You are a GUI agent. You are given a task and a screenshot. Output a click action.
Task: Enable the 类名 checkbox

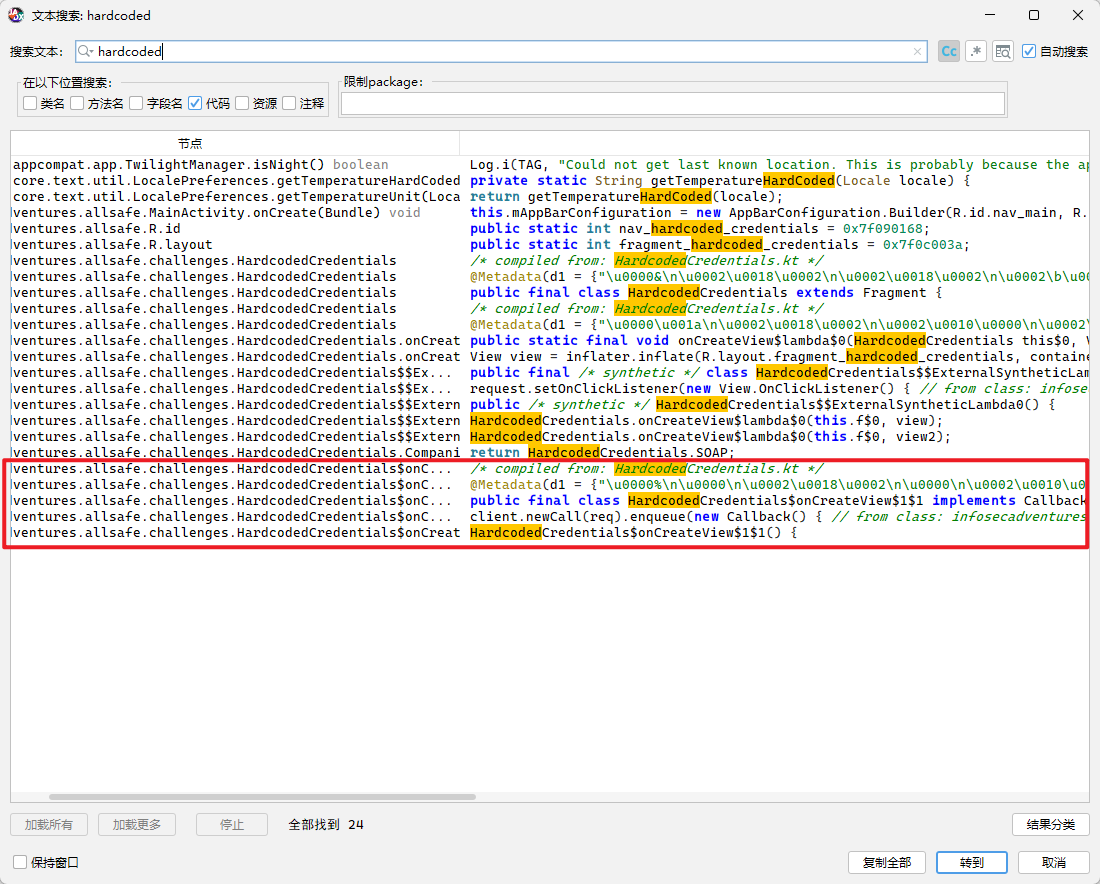tap(30, 103)
